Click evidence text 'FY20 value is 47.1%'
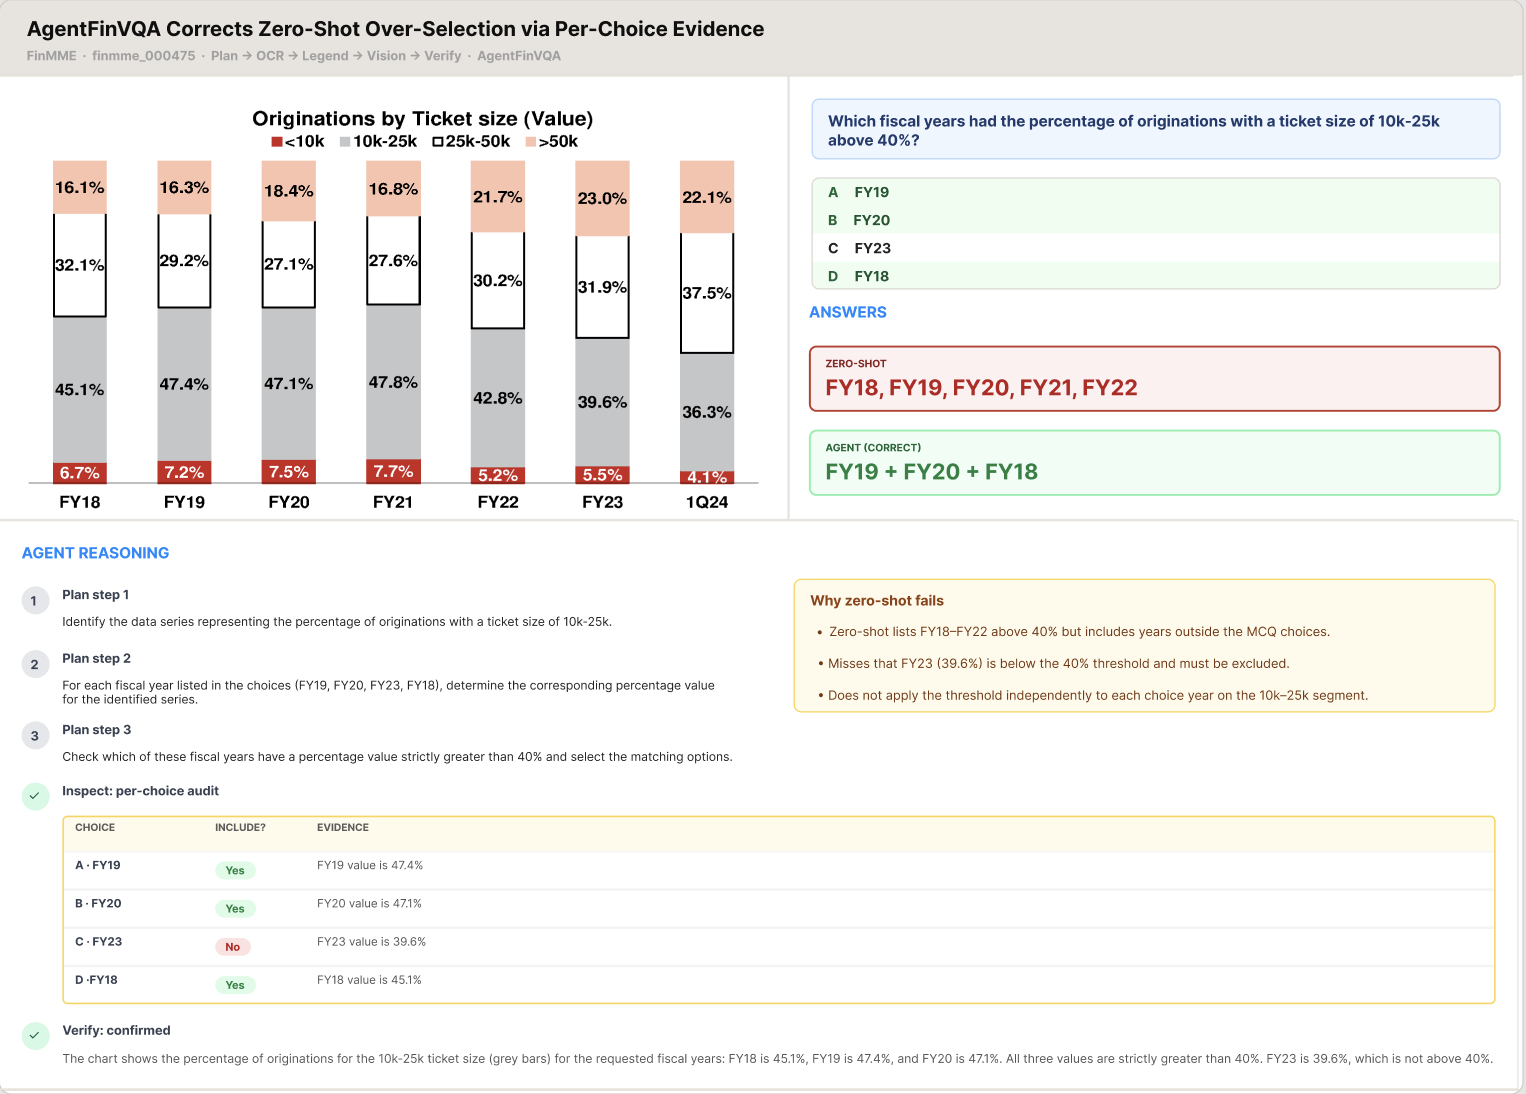 click(x=369, y=904)
